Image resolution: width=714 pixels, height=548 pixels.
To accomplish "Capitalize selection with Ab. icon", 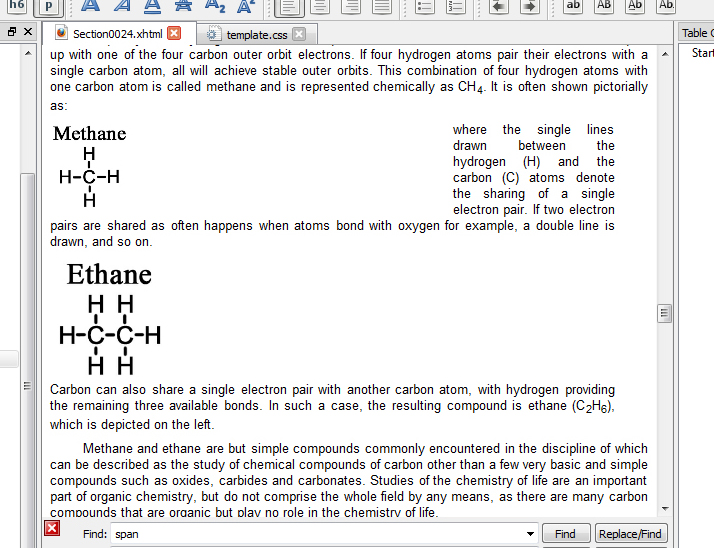I will point(666,6).
